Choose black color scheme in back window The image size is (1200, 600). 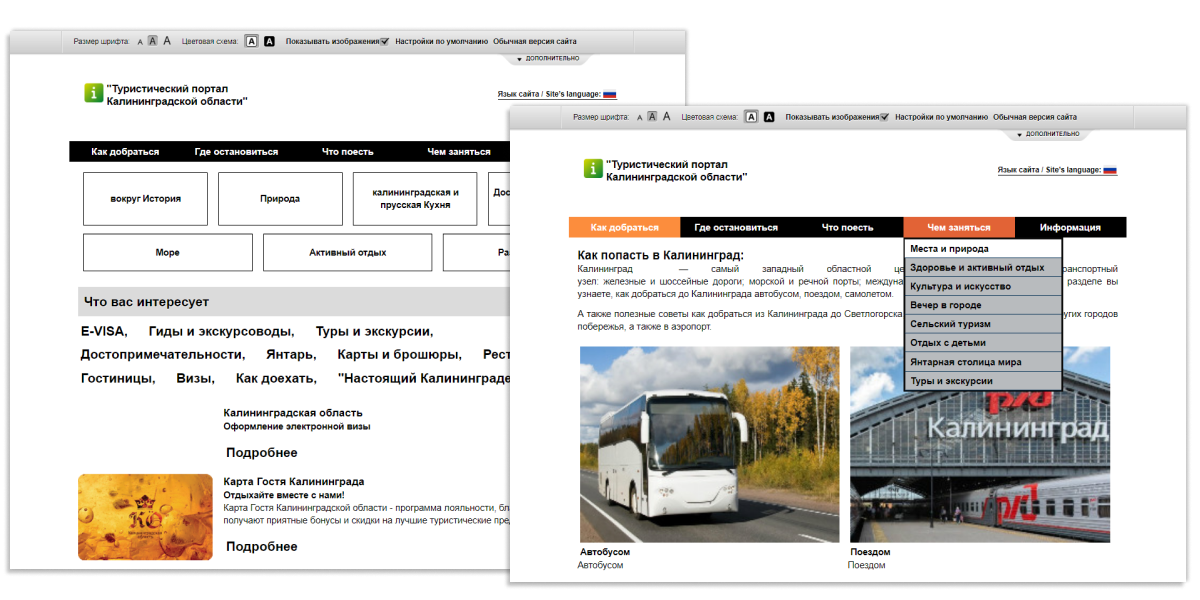(269, 41)
